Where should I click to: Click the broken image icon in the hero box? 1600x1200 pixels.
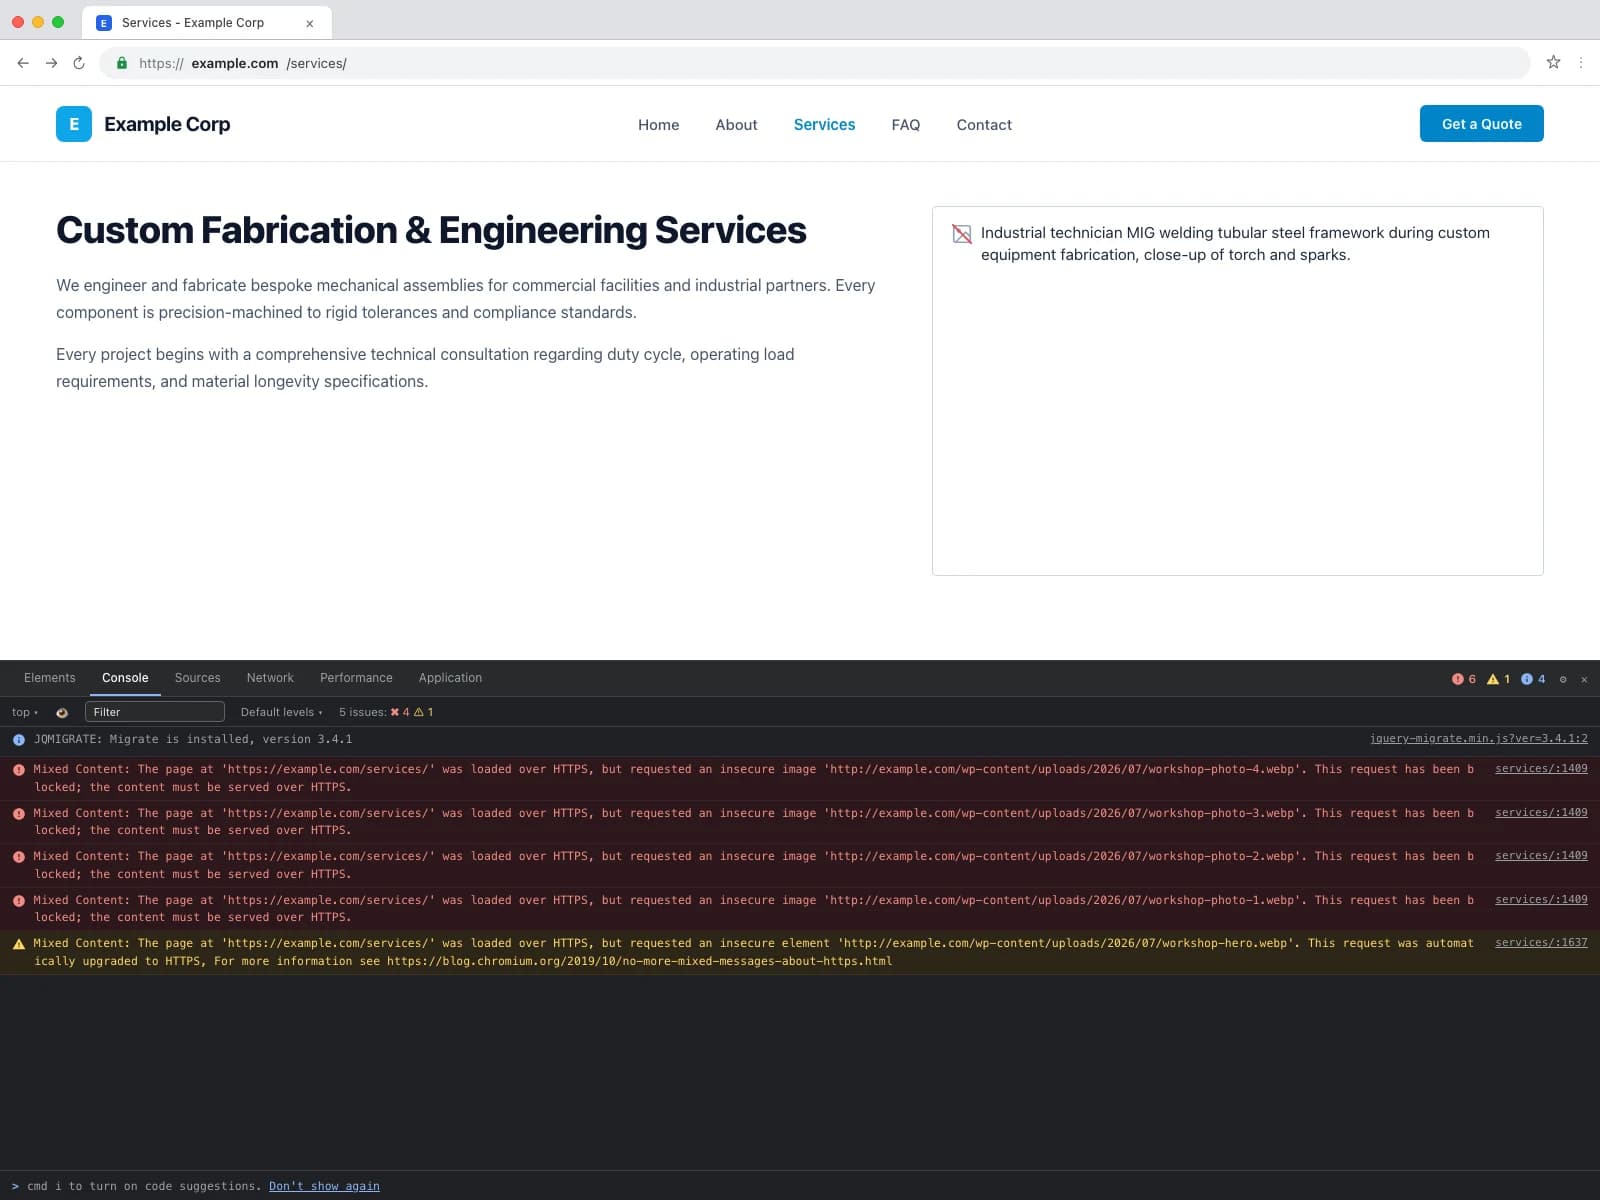[x=962, y=234]
